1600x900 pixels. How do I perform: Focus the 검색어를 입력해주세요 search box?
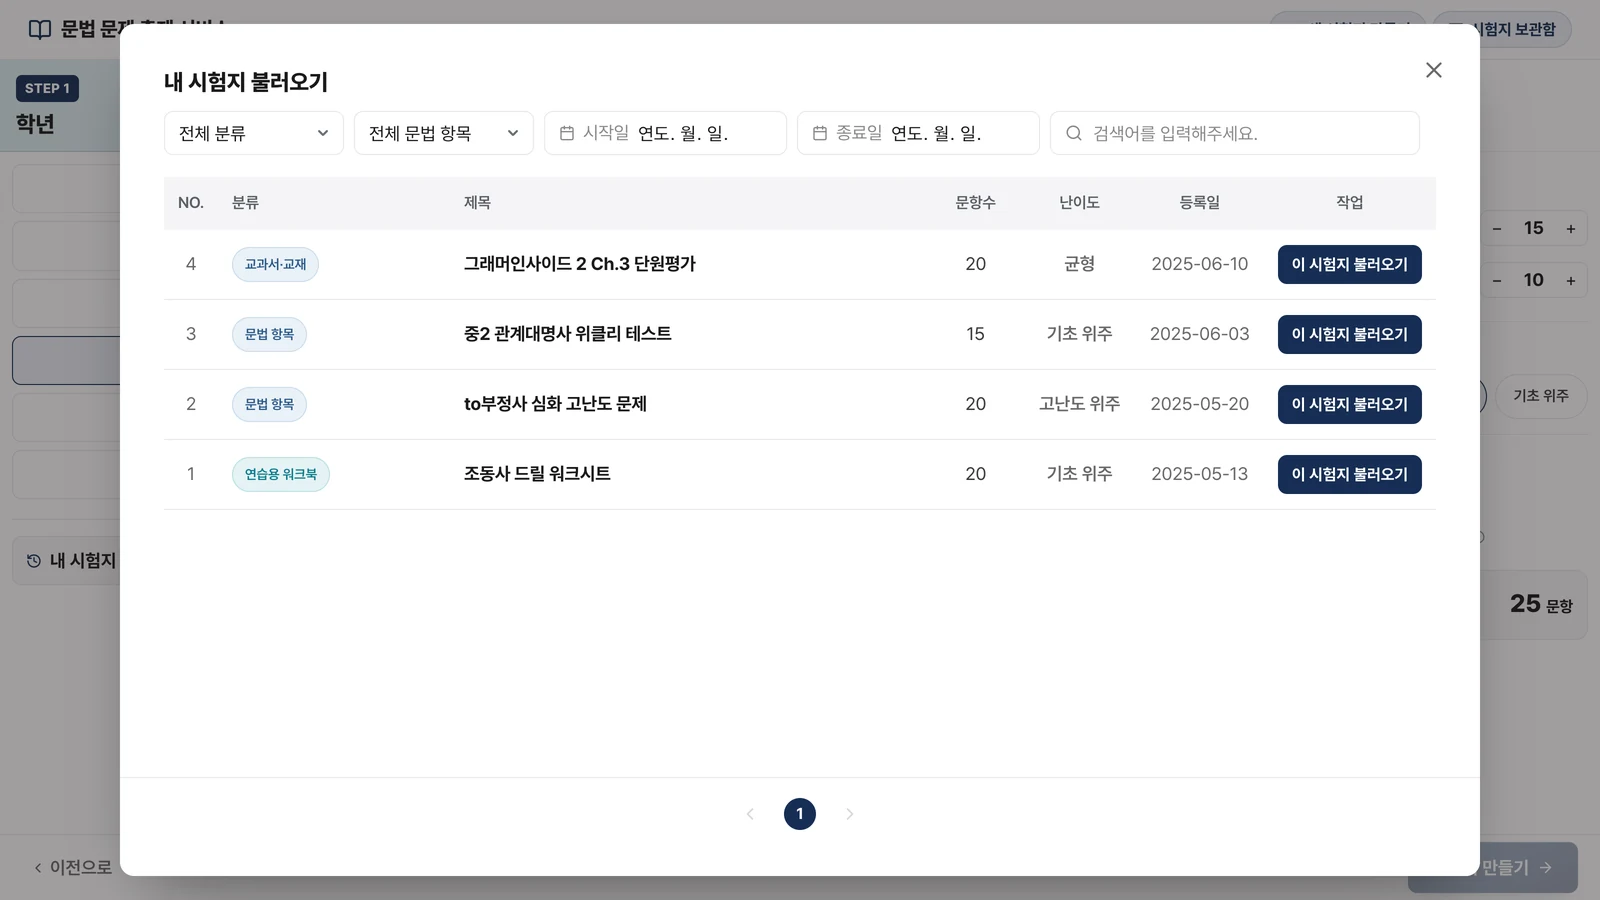click(1235, 133)
